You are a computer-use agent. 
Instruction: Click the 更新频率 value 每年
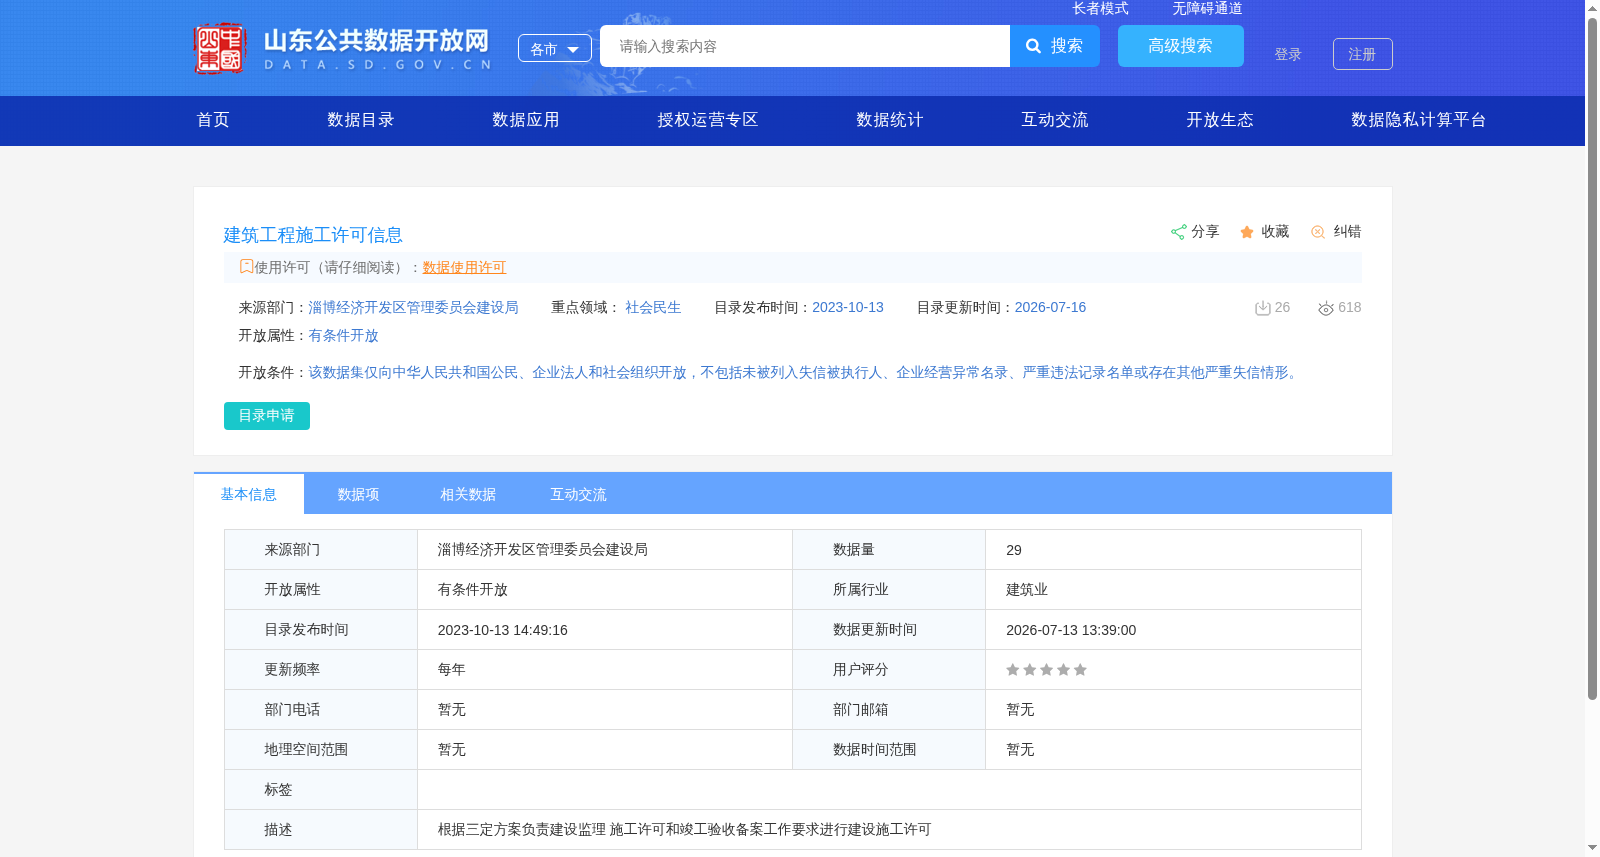pyautogui.click(x=452, y=670)
